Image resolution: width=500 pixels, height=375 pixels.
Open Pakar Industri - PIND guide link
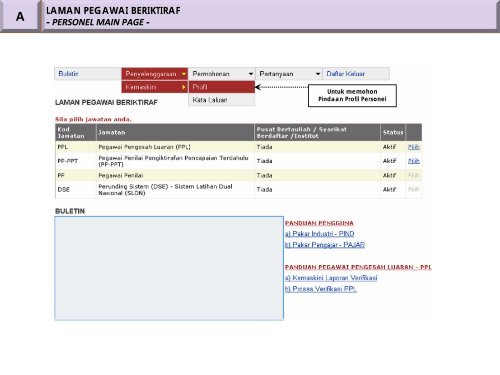320,234
